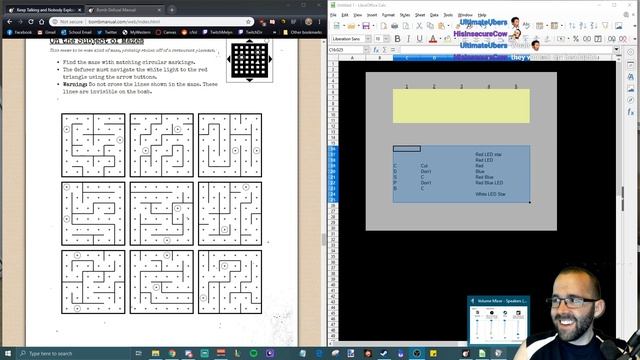Open Chrome three-dot menu

pos(320,22)
